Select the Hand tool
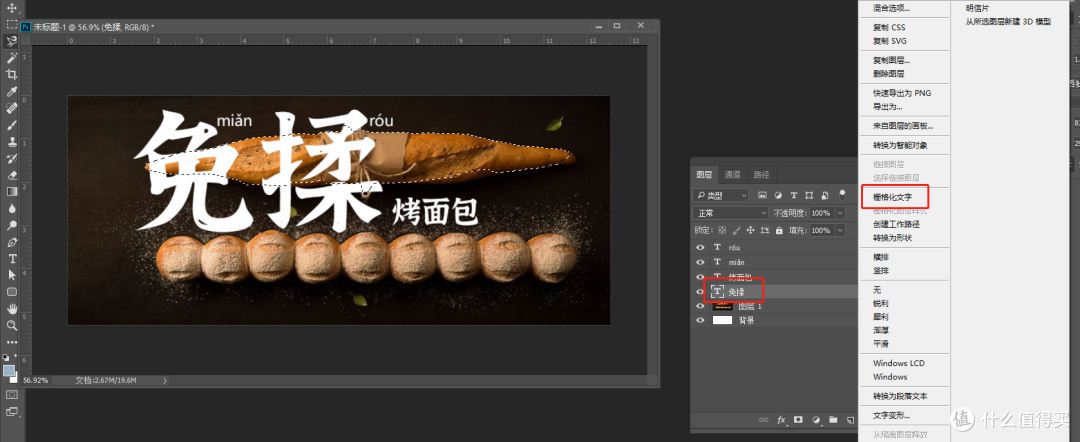Viewport: 1080px width, 442px height. [x=12, y=308]
